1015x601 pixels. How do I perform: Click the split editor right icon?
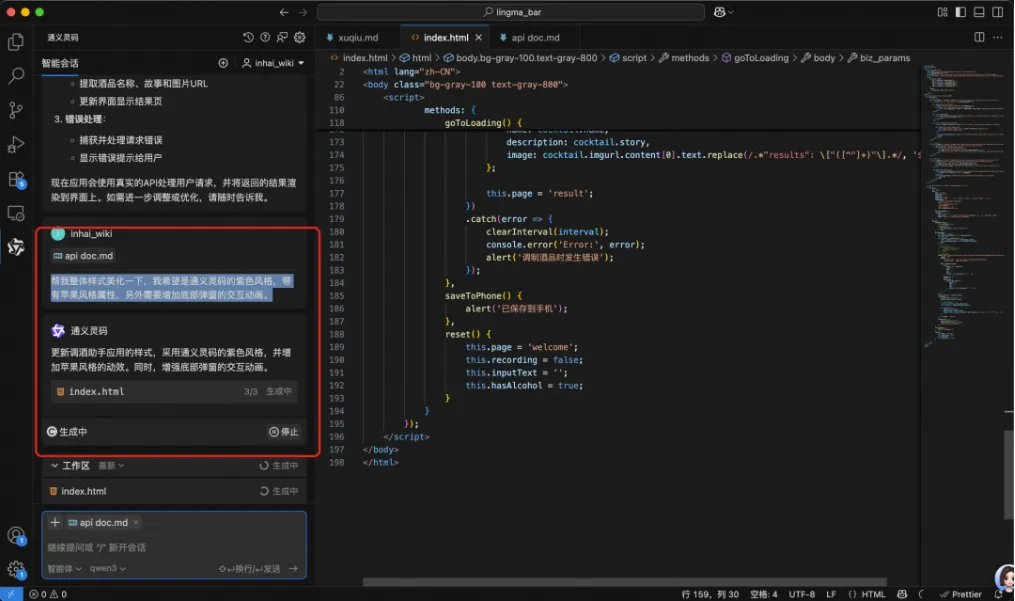(982, 37)
